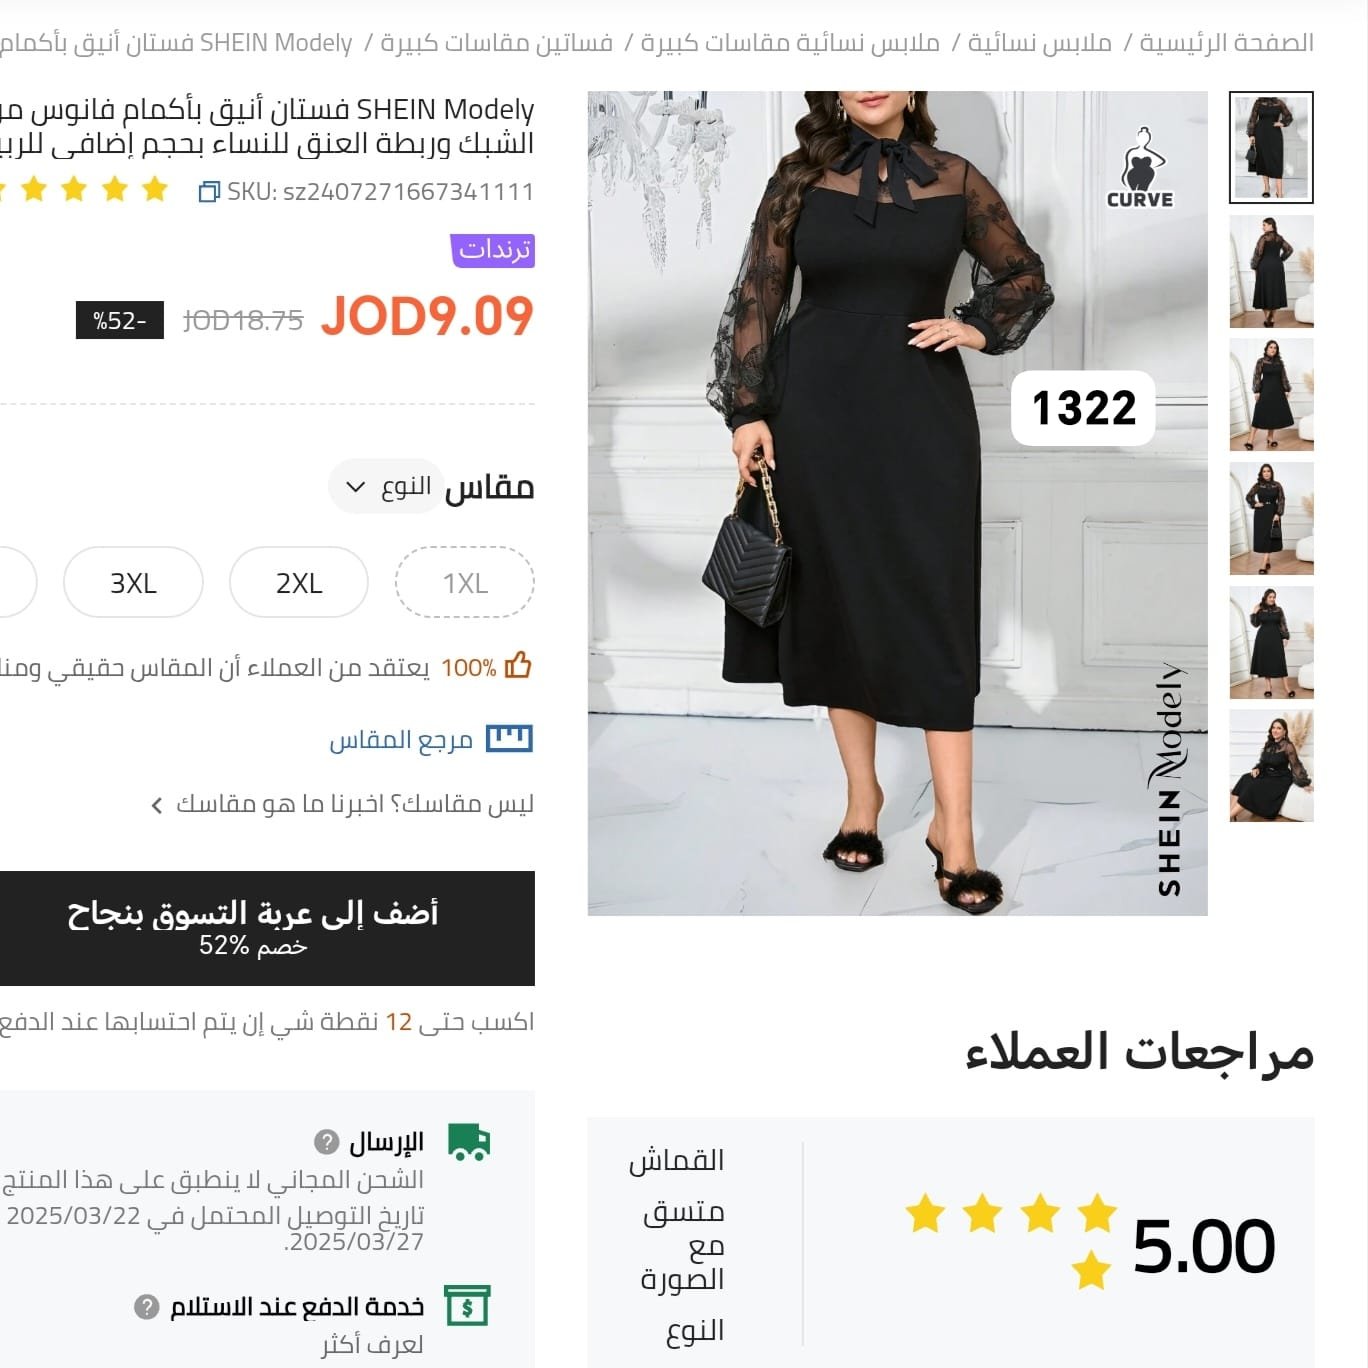Viewport: 1368px width, 1368px height.
Task: Click the Curve badge on product image
Action: click(x=1140, y=168)
